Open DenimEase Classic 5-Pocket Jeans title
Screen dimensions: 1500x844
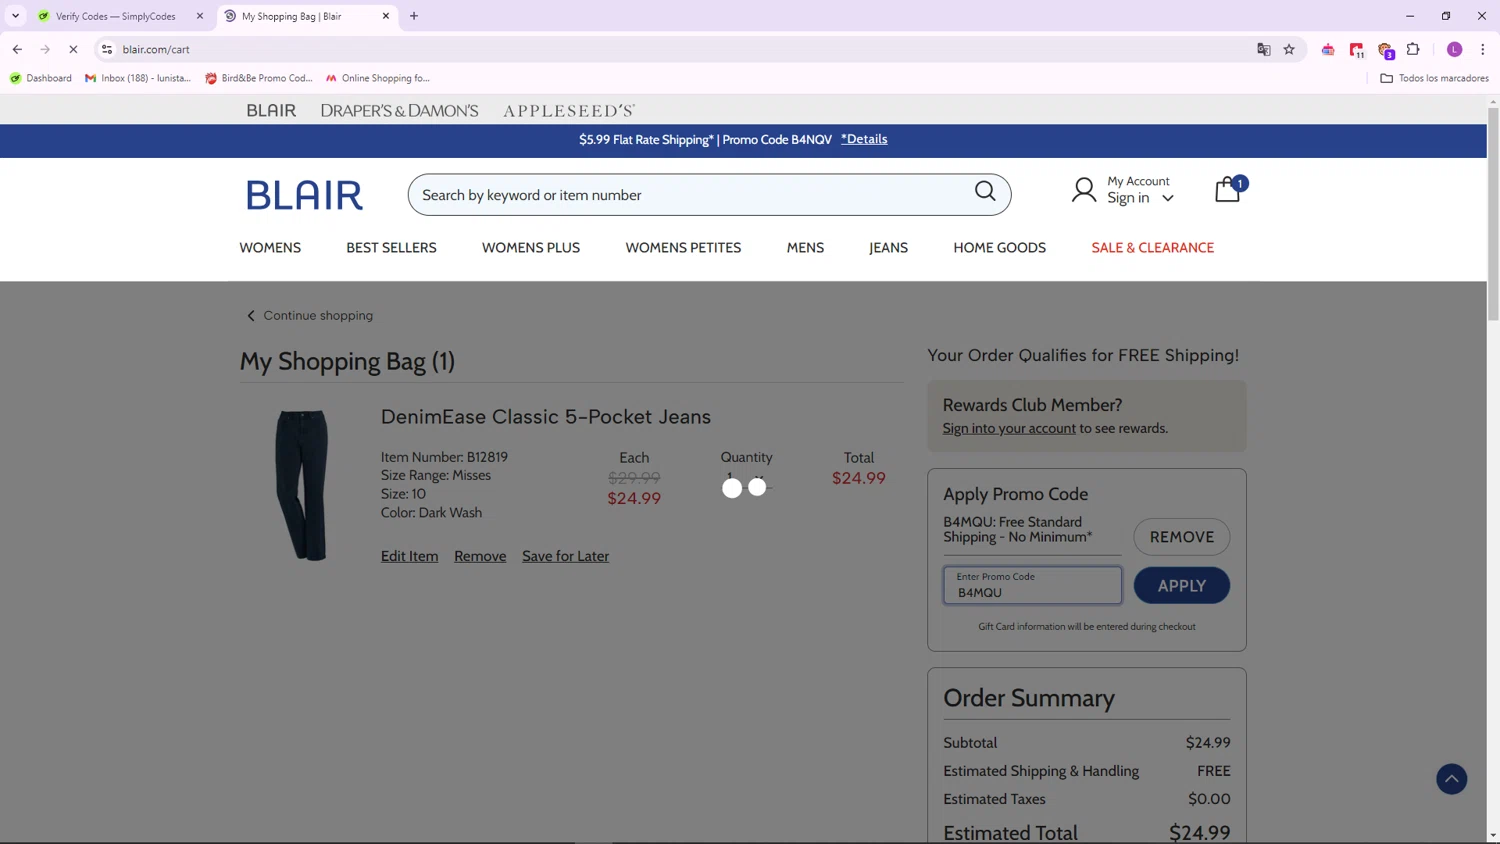545,416
